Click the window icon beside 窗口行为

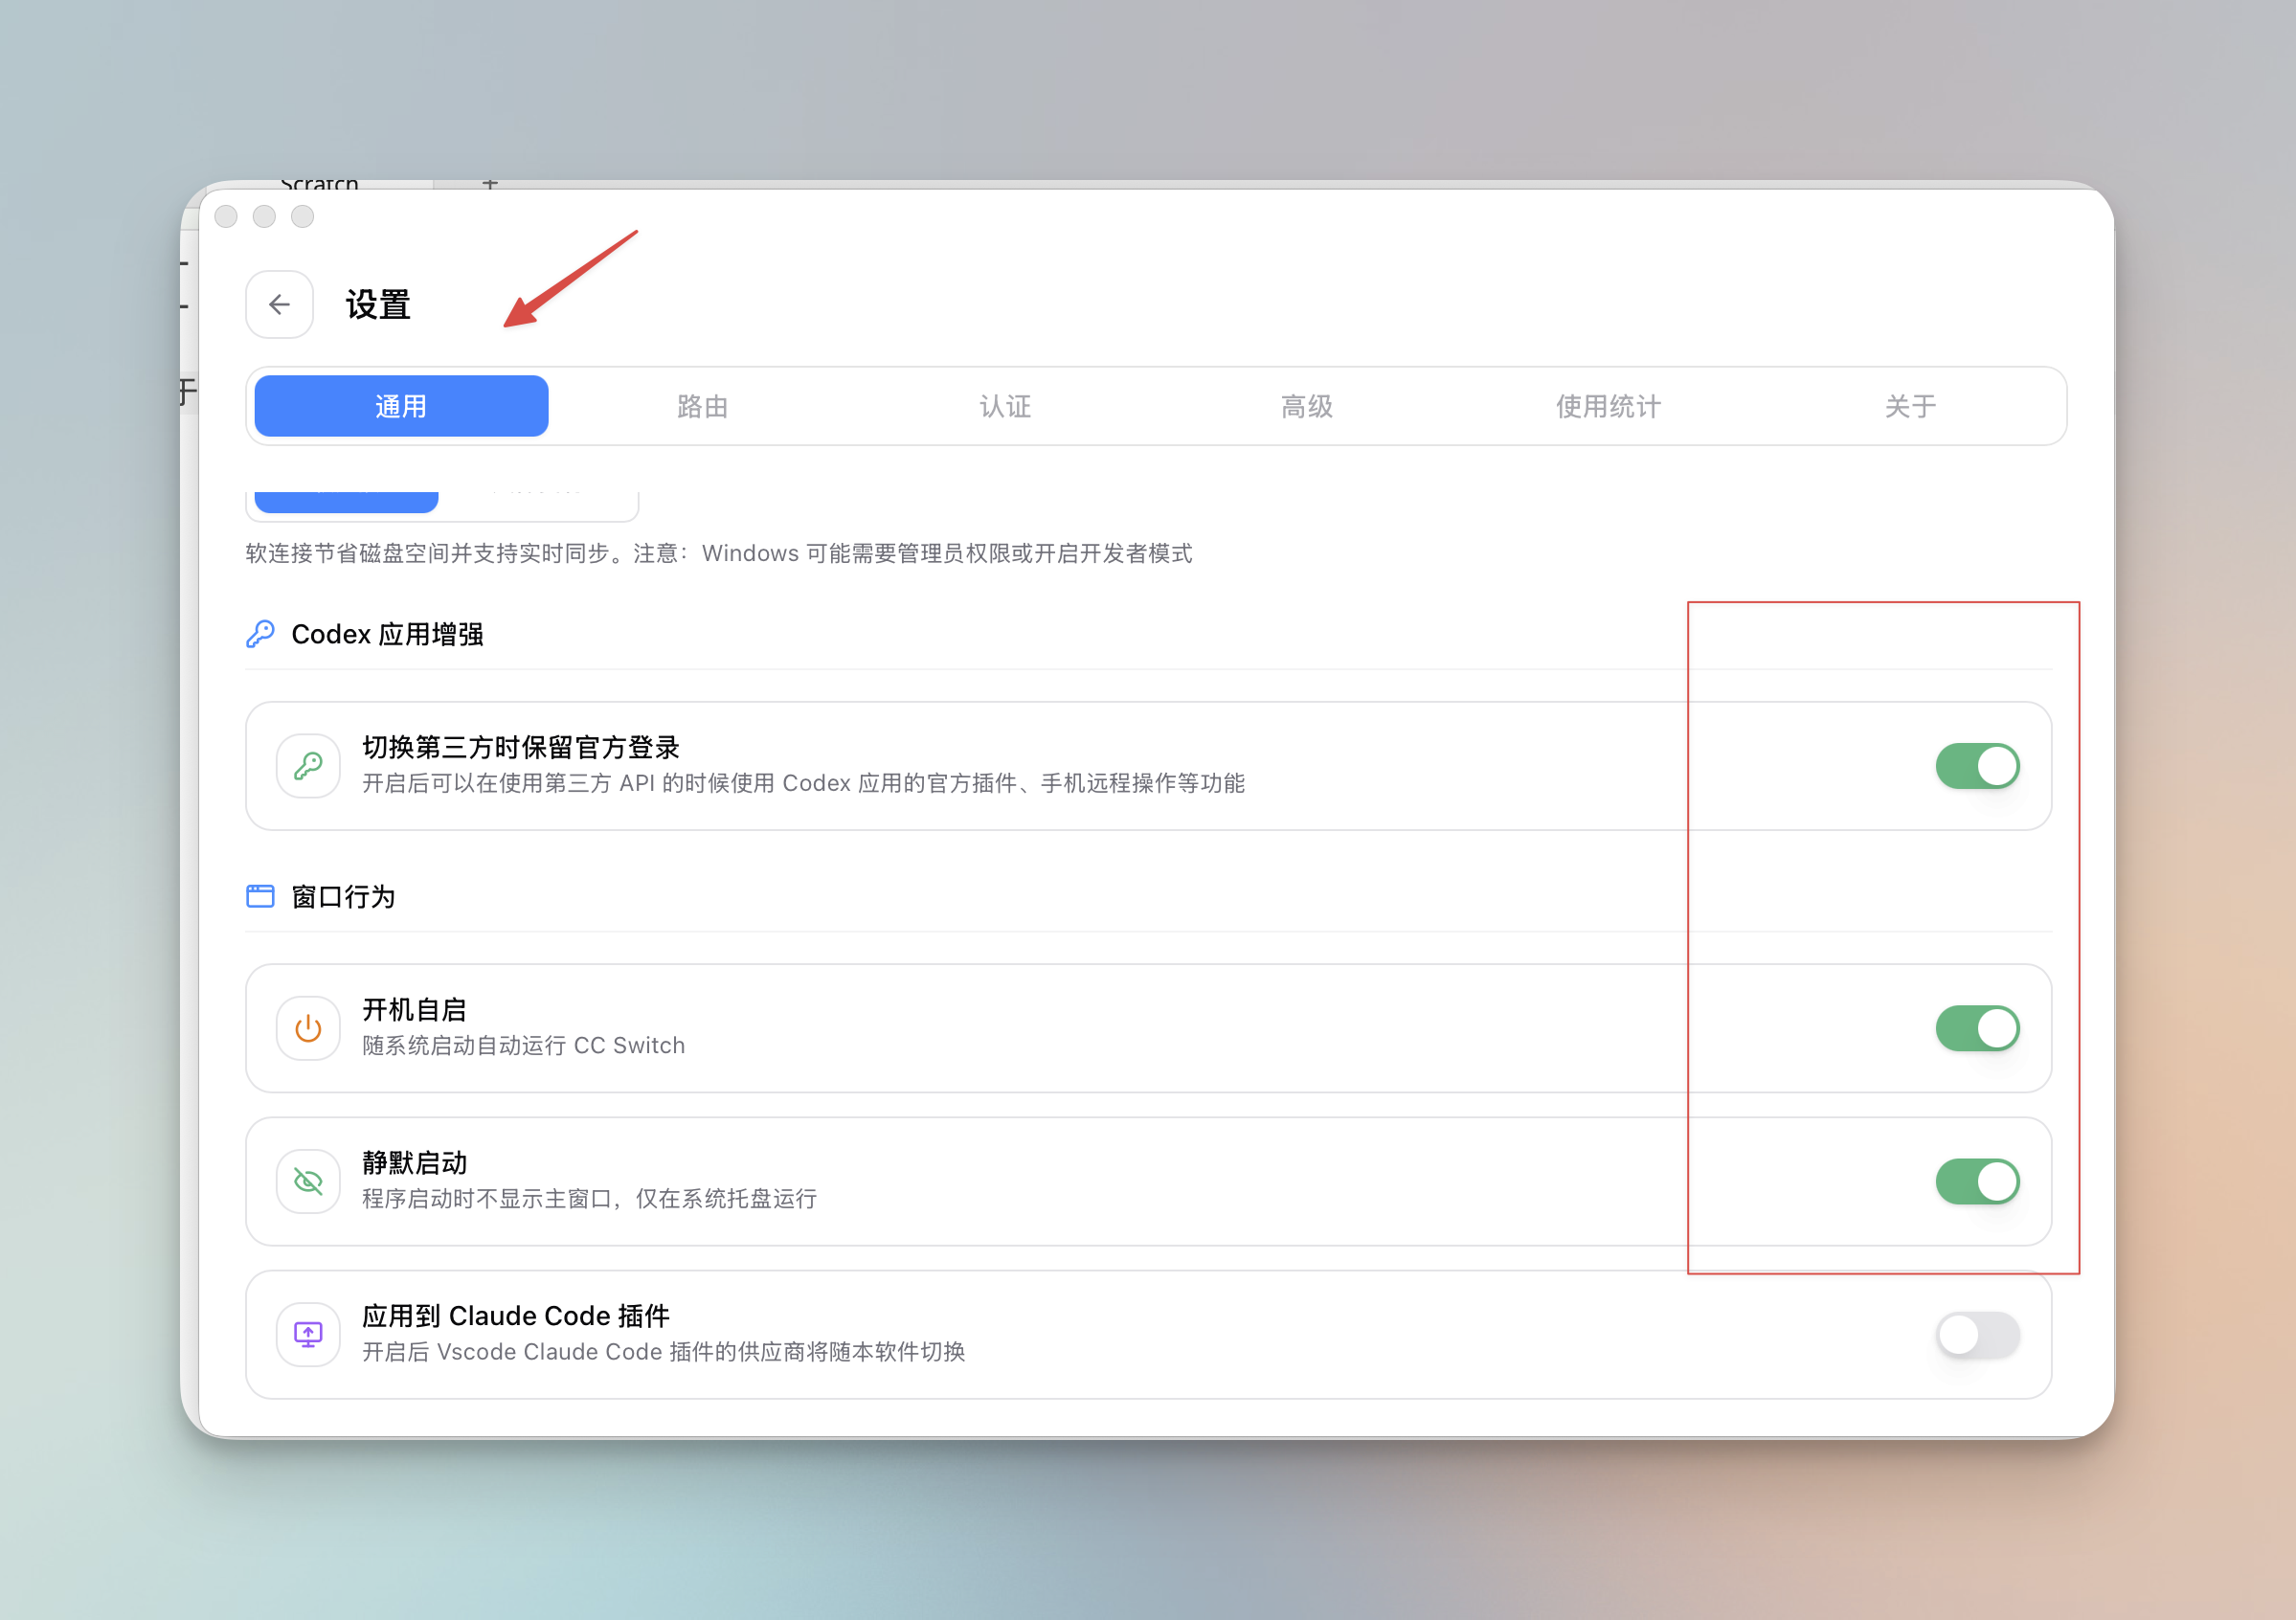(x=260, y=896)
